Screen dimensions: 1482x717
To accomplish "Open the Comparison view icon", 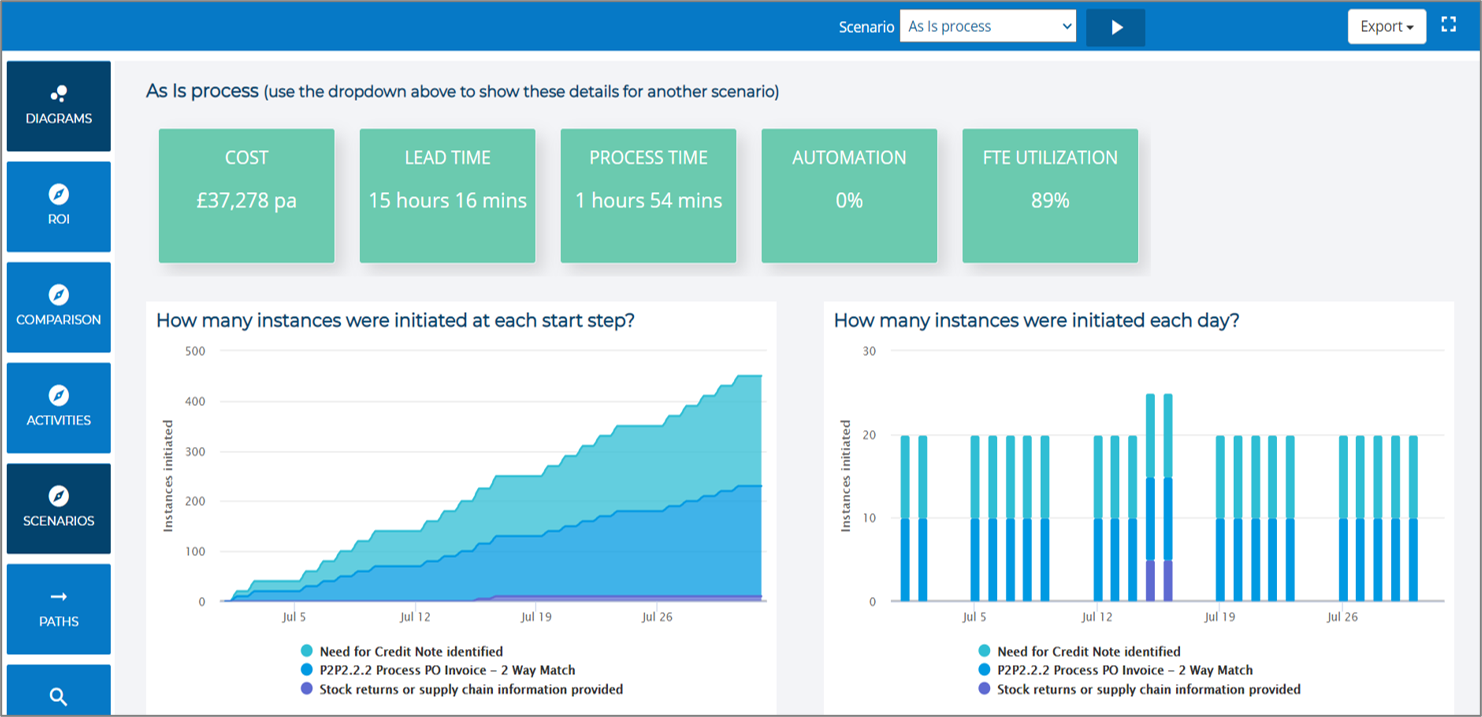I will [59, 295].
